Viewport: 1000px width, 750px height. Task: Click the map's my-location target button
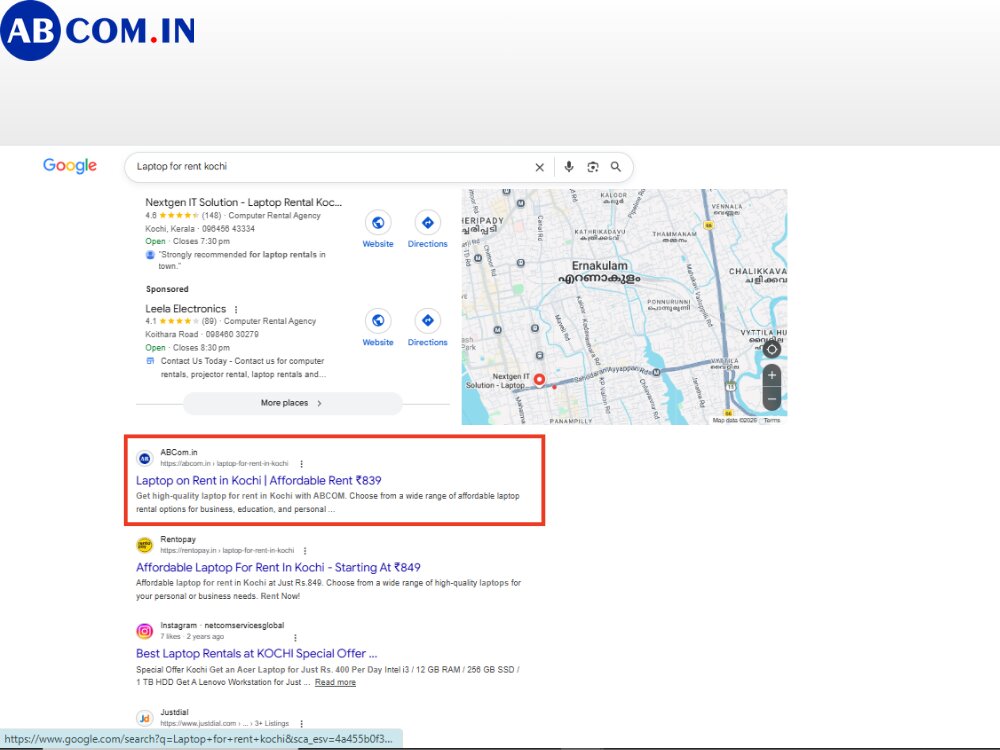click(772, 349)
